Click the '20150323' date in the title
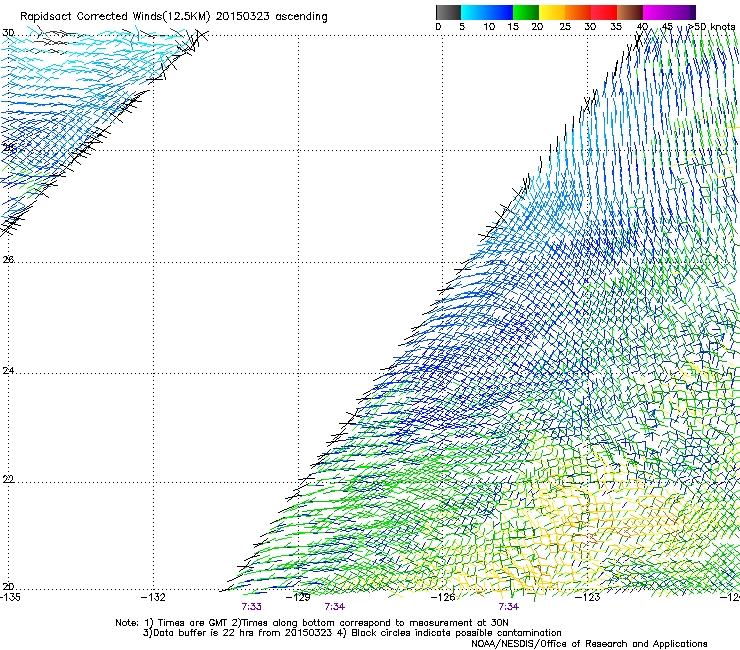740x650 pixels. pos(243,17)
